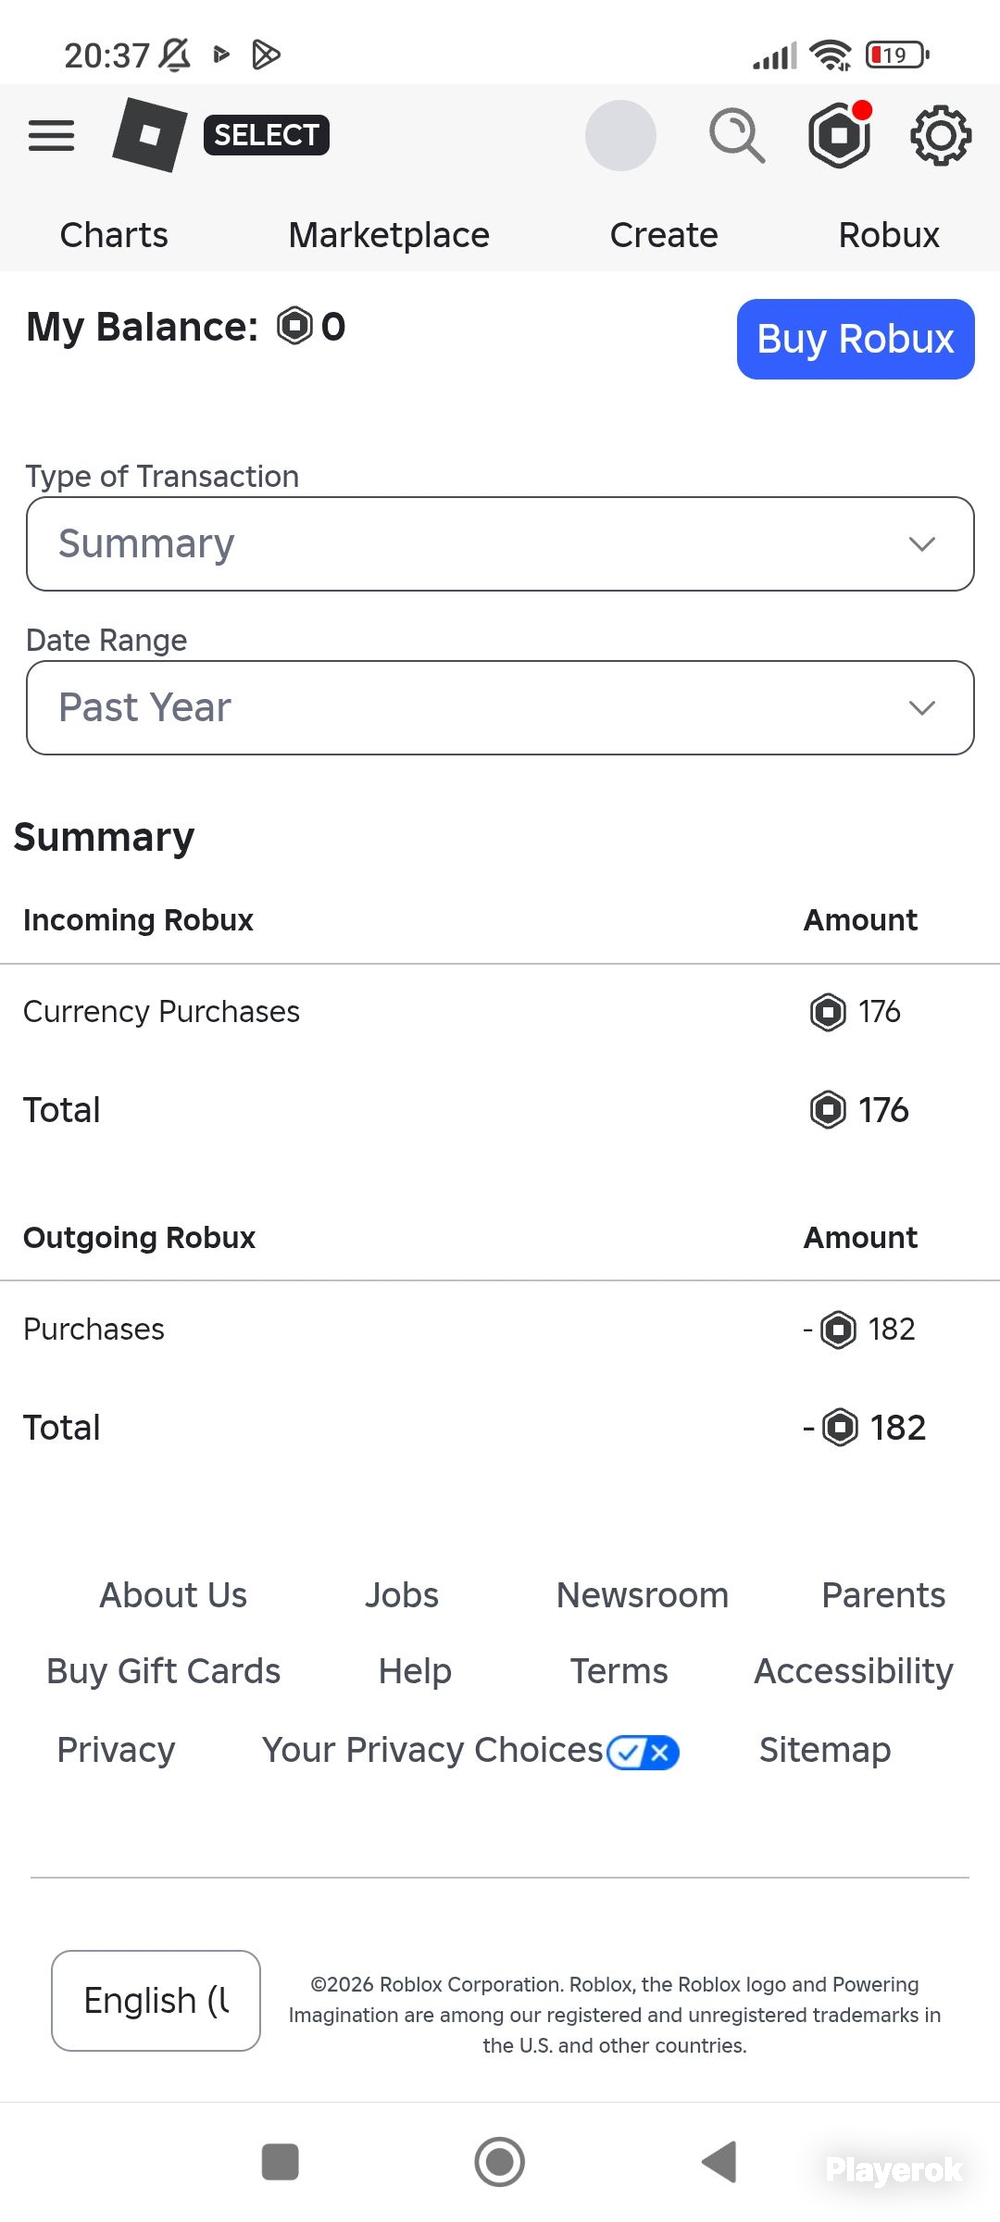The height and width of the screenshot is (2222, 1000).
Task: Open the English language selector
Action: pos(156,2000)
